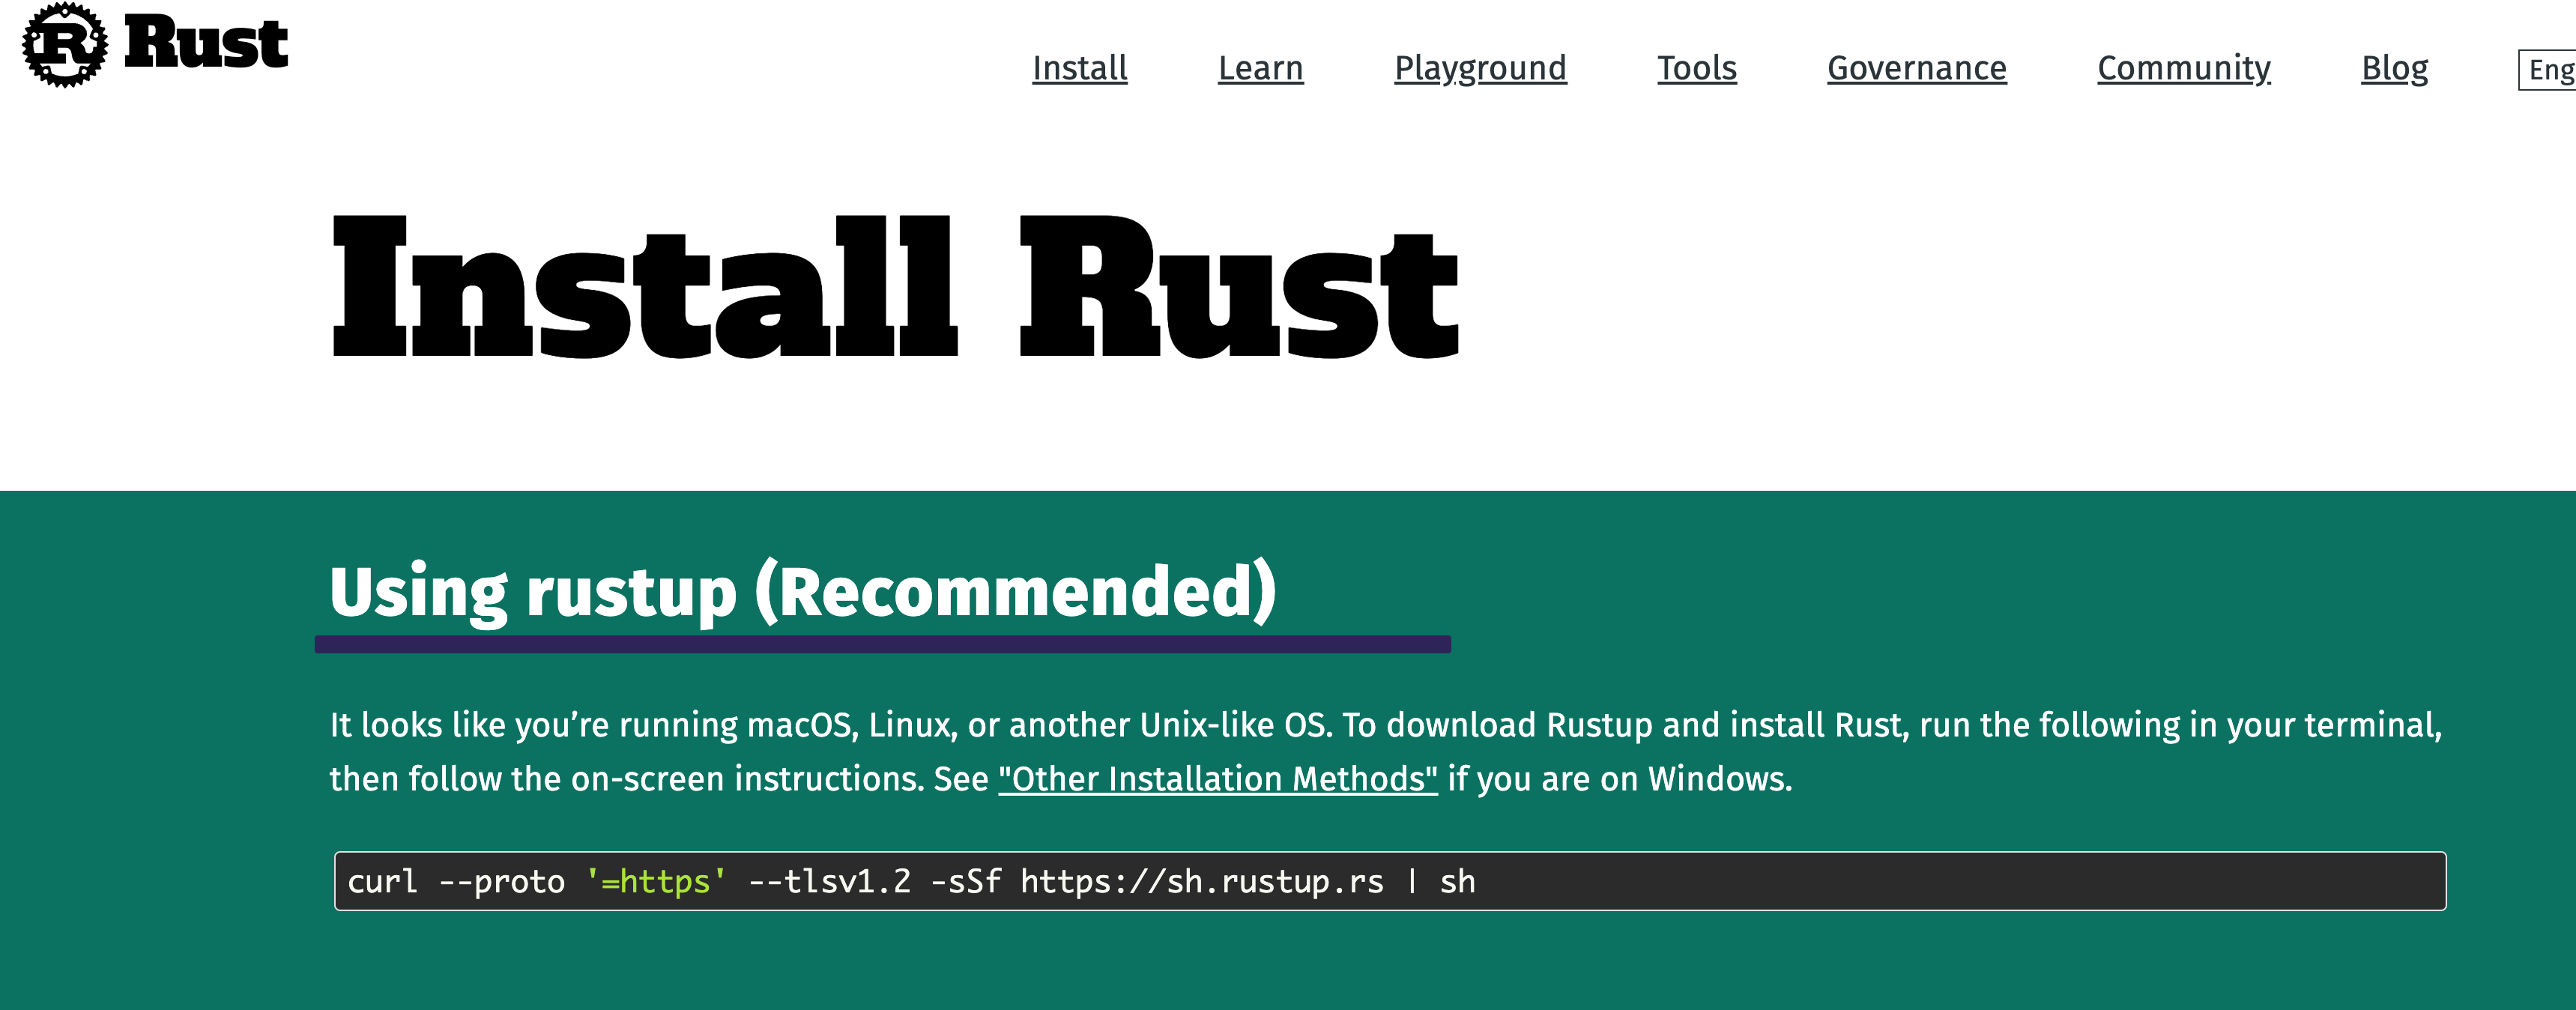Open the Rust Playground link

(1480, 68)
